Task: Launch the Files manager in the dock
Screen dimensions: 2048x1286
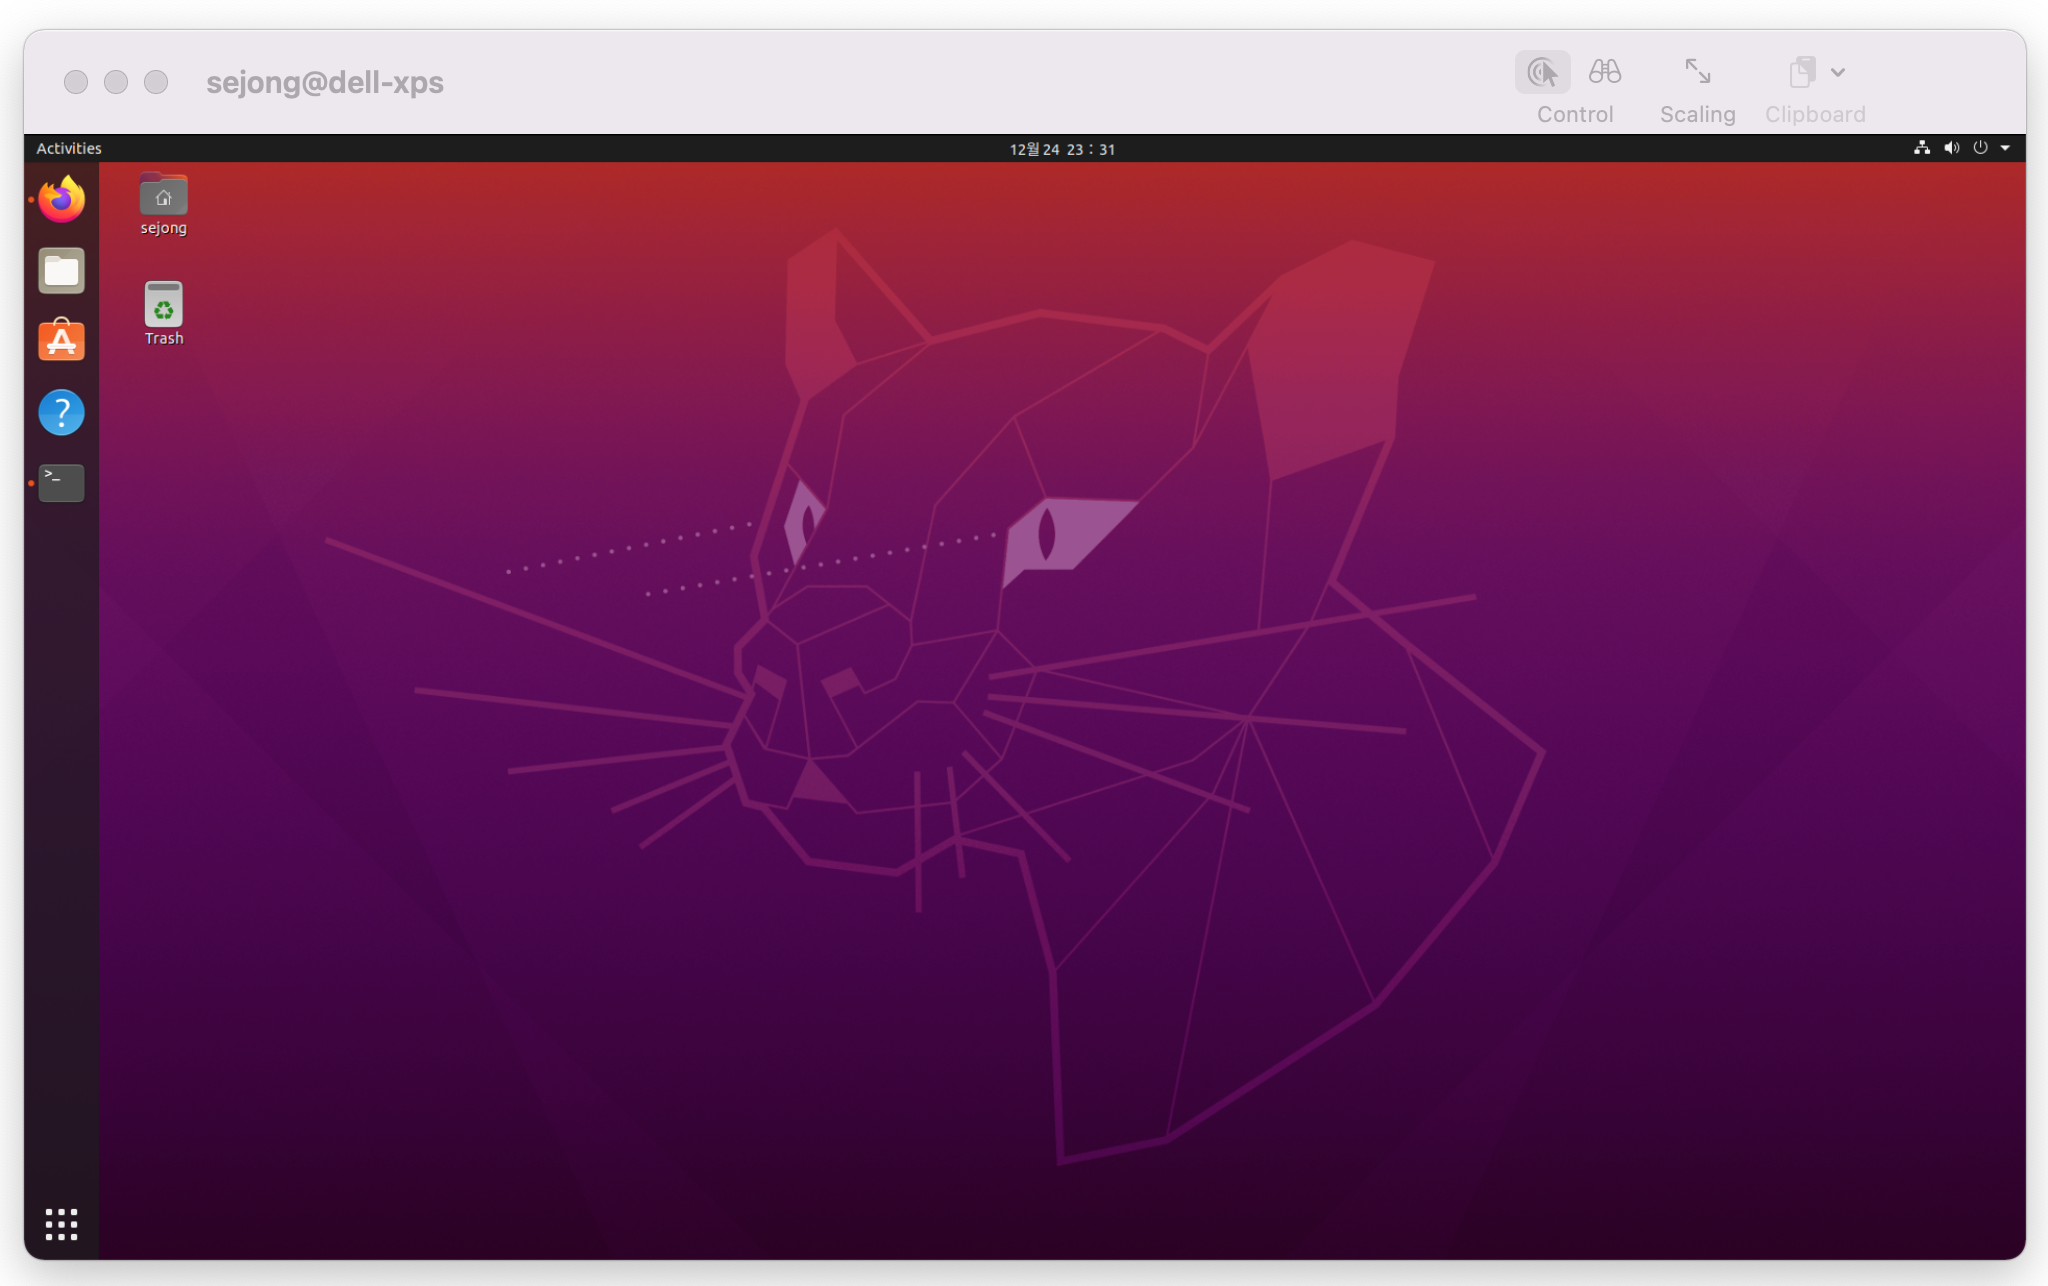Action: point(61,270)
